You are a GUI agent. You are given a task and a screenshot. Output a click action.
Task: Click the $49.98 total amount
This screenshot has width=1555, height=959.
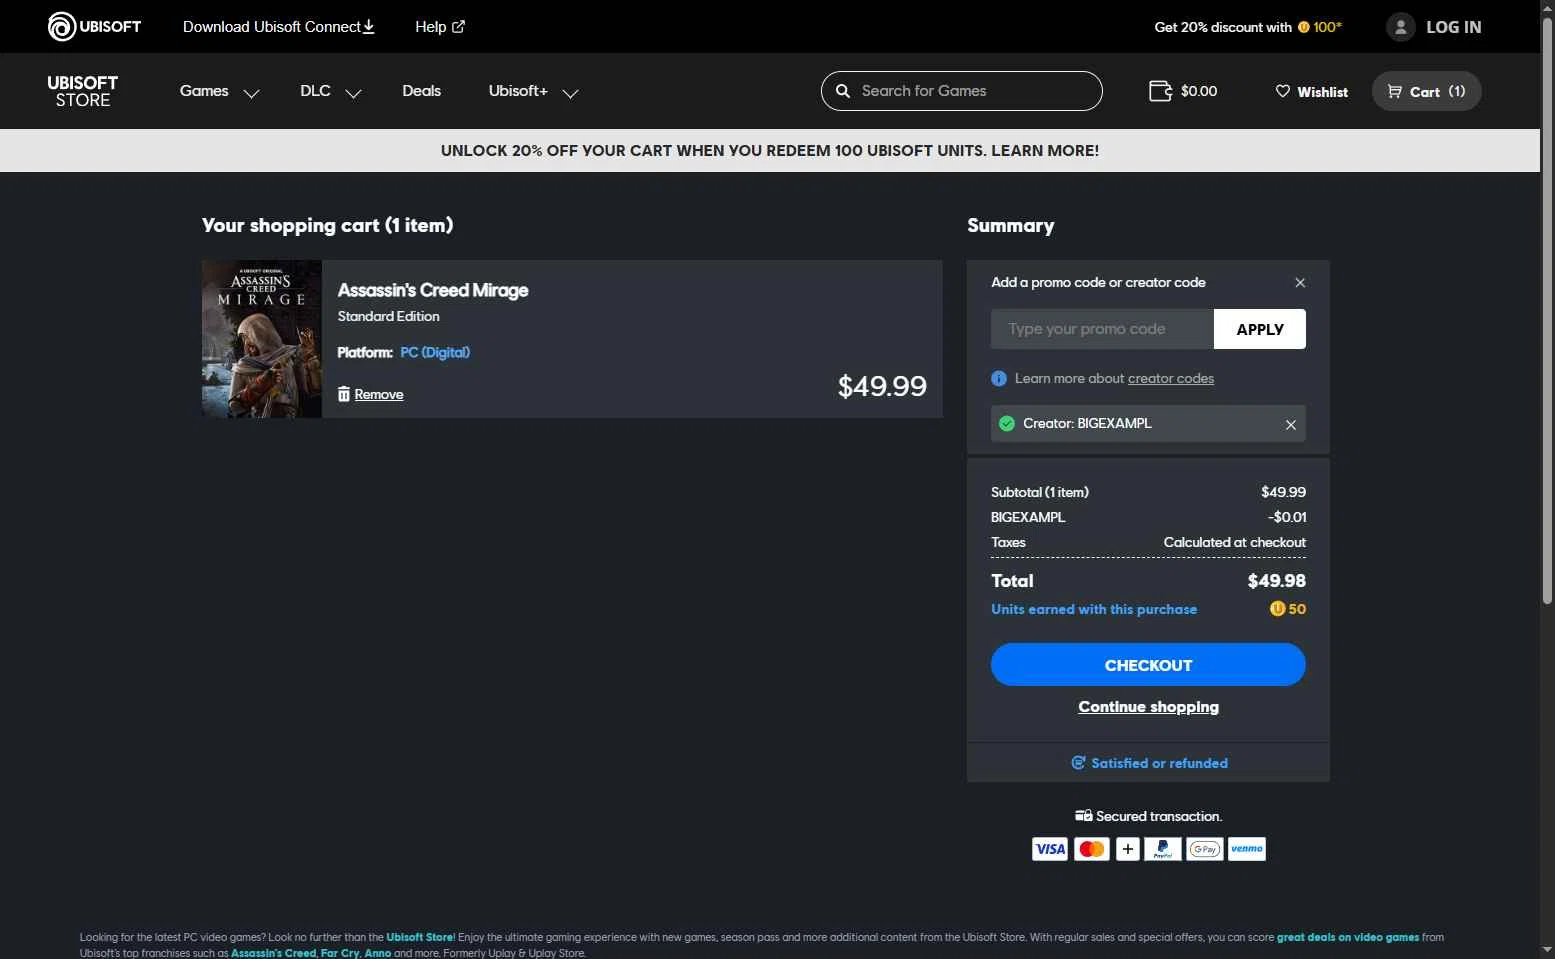point(1277,581)
